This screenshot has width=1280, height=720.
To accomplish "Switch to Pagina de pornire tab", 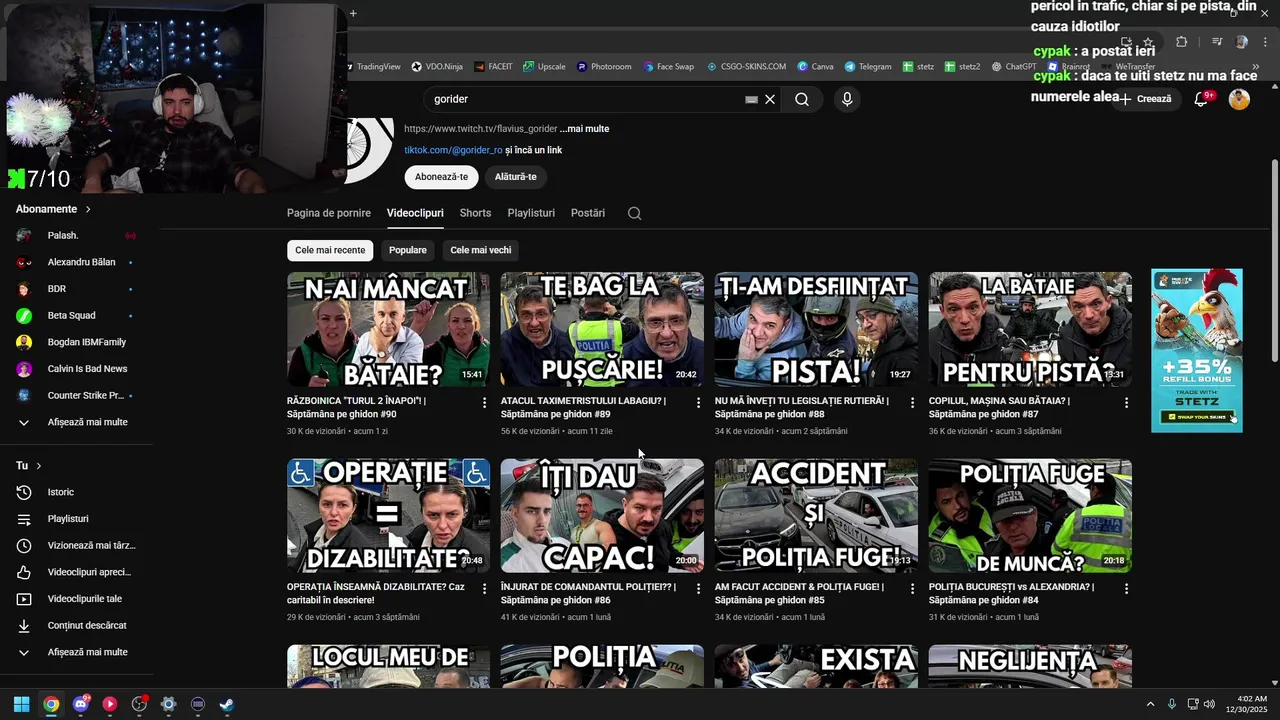I will [x=329, y=213].
